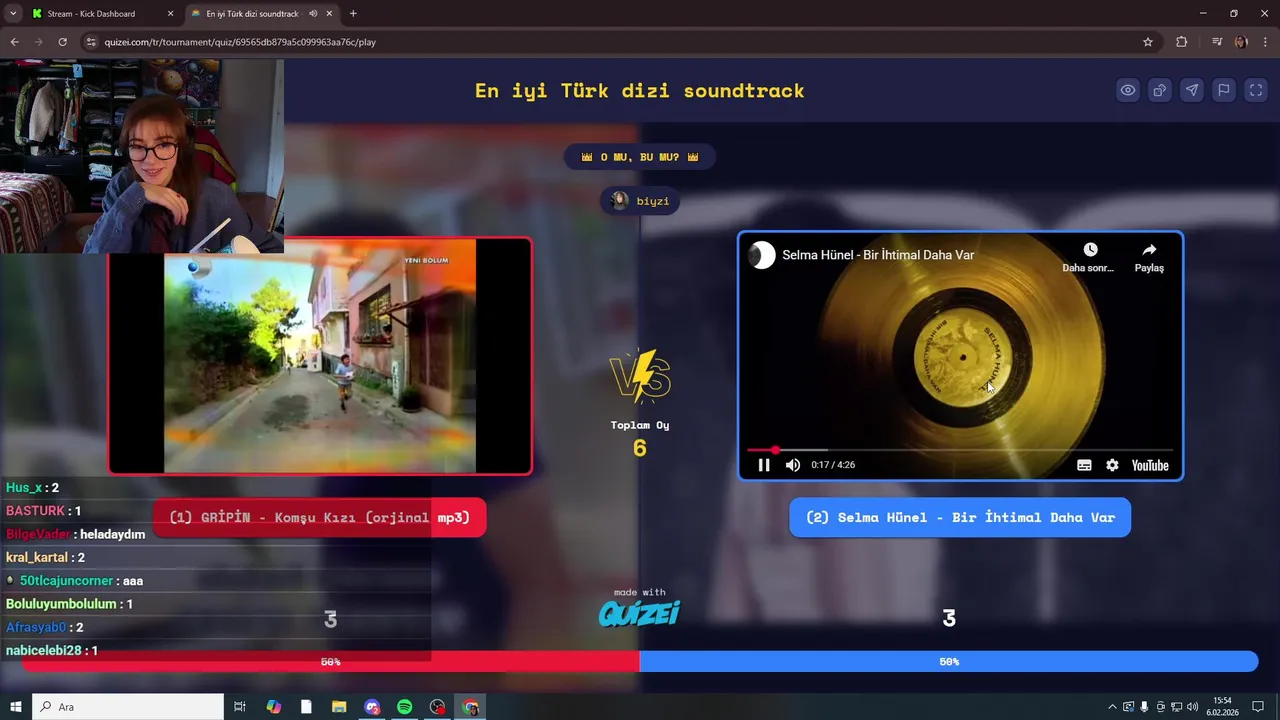Go back in browser
This screenshot has height=720, width=1280.
[x=14, y=42]
